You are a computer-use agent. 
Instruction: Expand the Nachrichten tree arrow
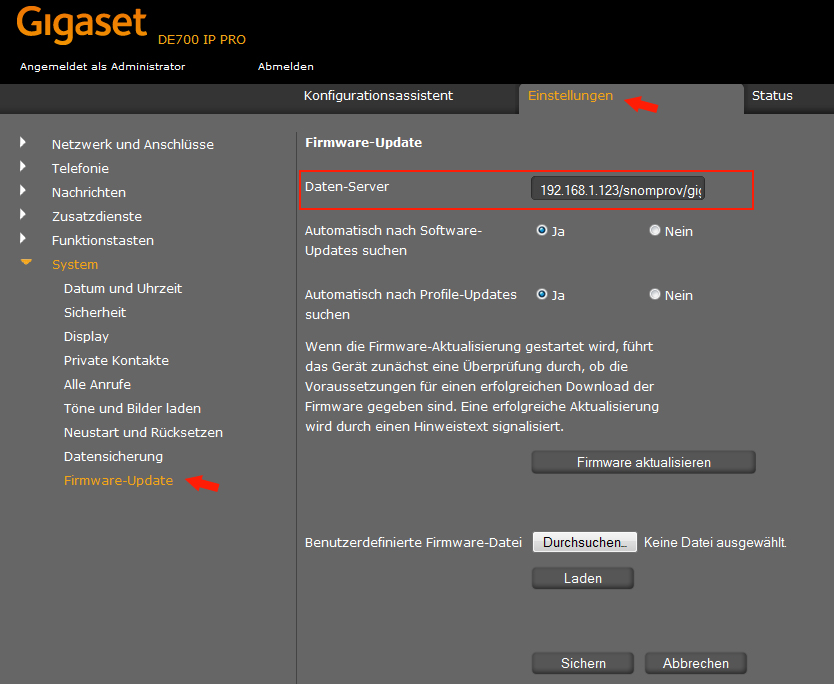click(x=23, y=191)
